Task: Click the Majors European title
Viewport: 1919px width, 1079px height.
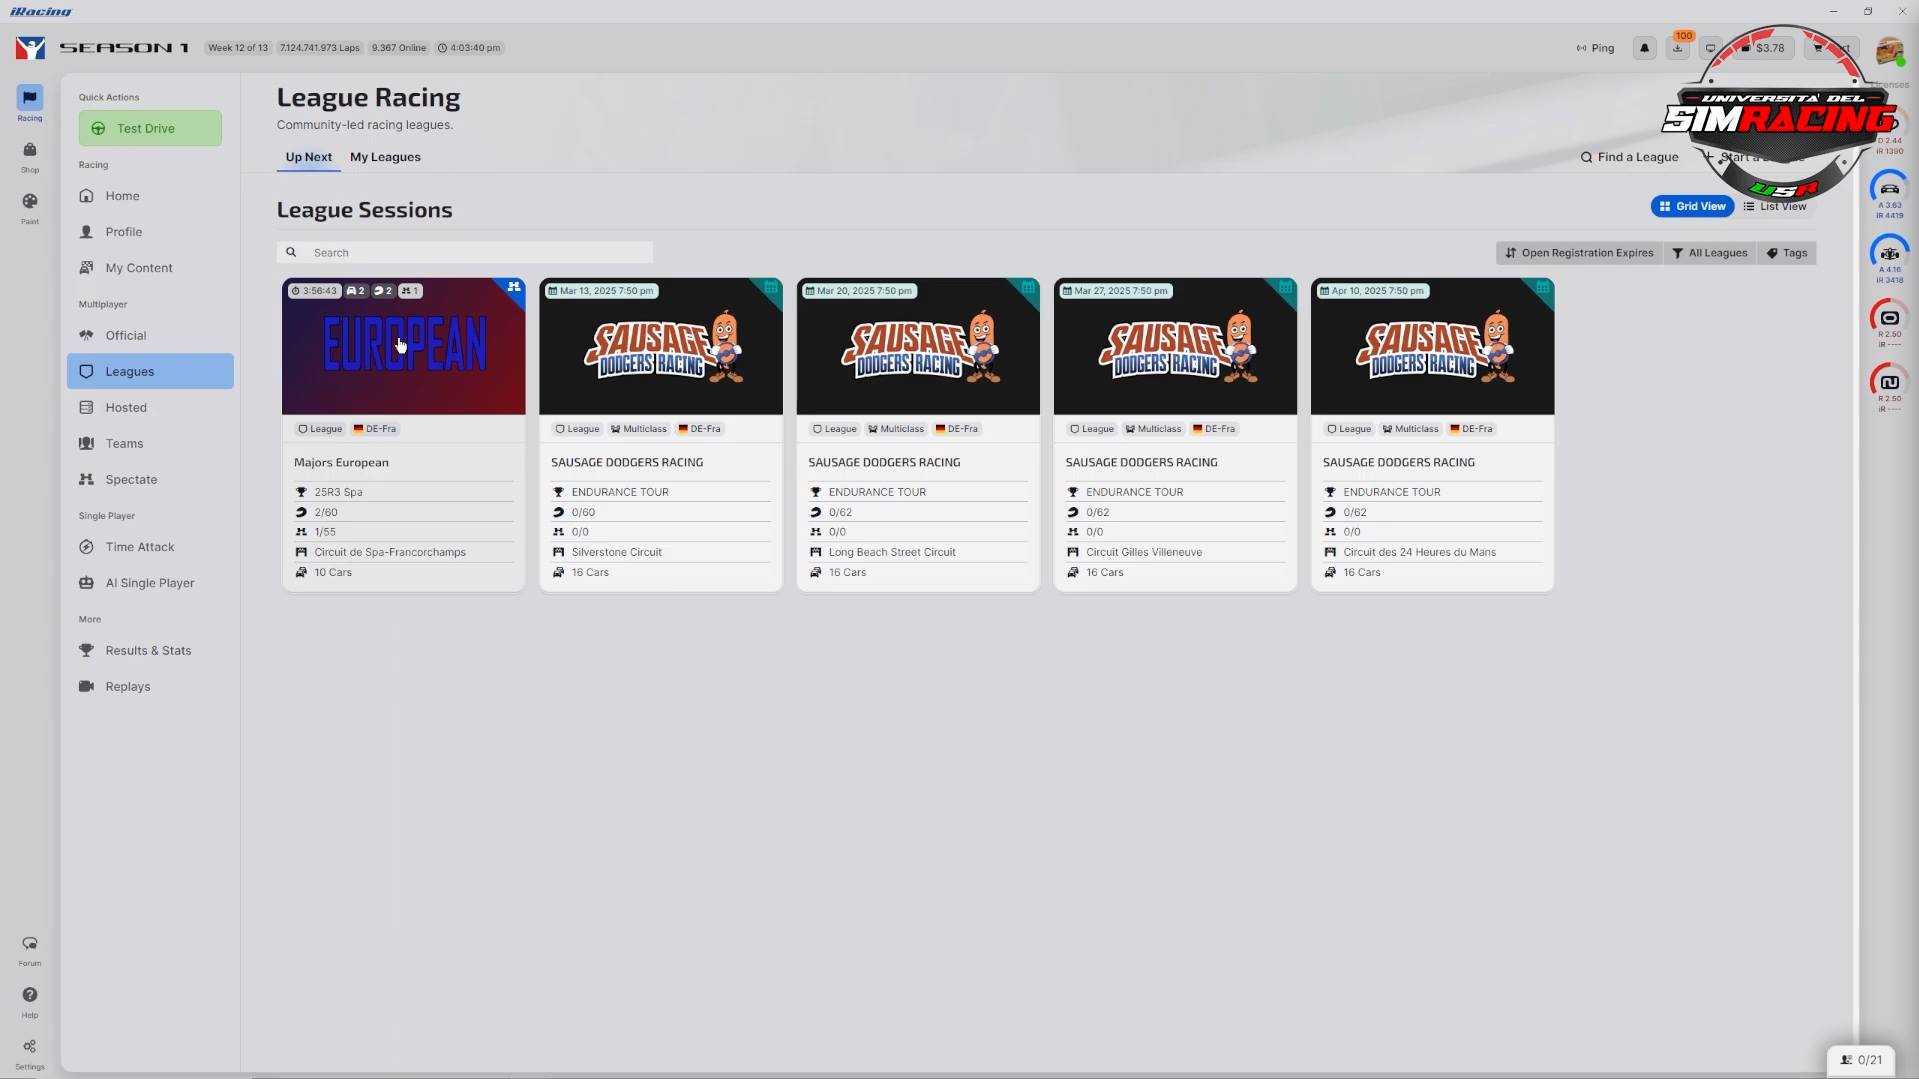Action: pos(341,463)
